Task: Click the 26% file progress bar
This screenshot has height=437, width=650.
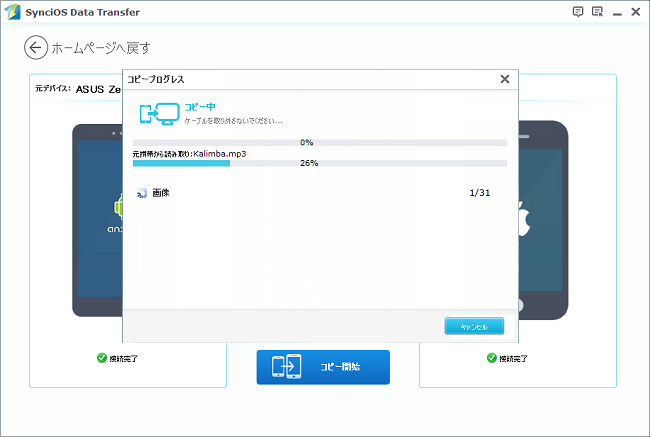Action: coord(319,162)
